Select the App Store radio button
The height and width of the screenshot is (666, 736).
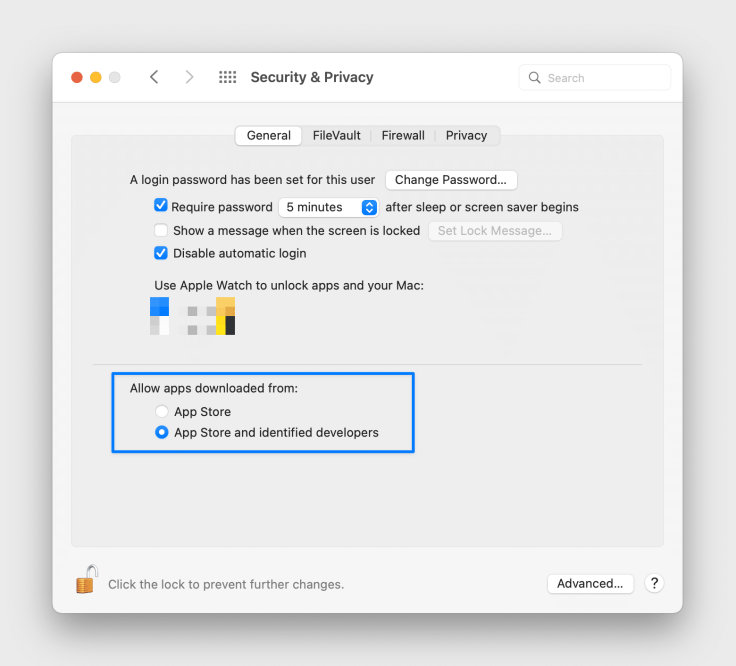[x=161, y=411]
